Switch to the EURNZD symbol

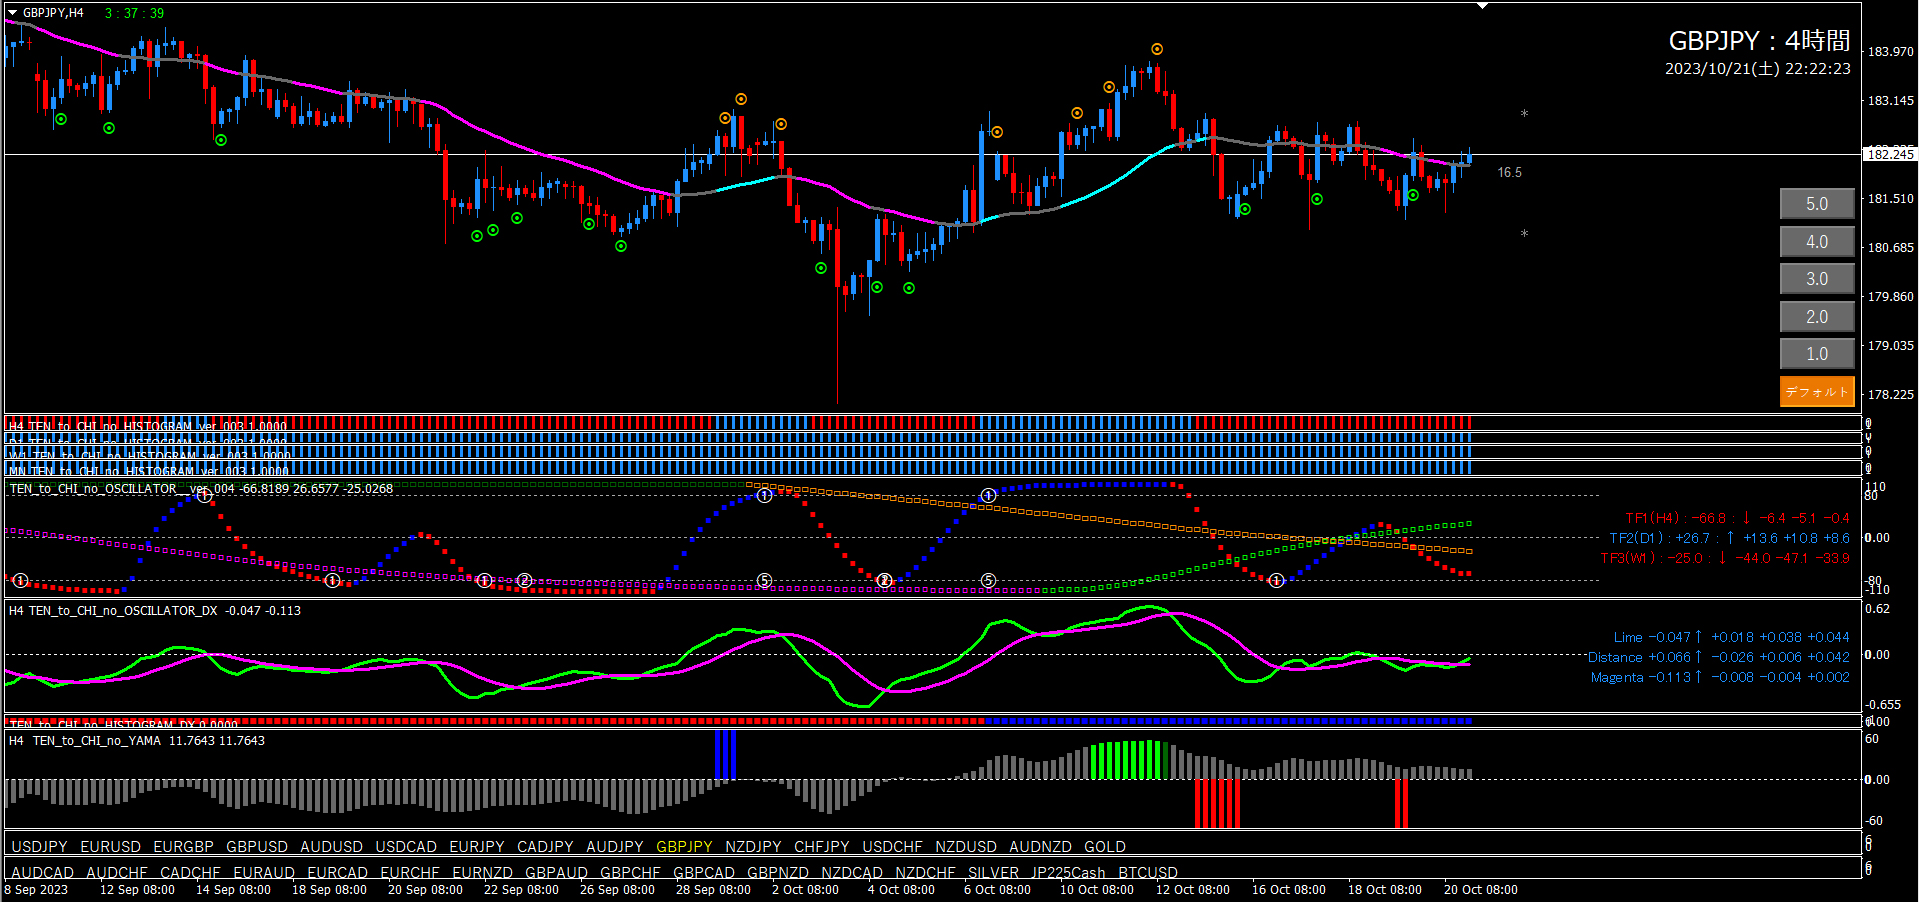[x=483, y=873]
